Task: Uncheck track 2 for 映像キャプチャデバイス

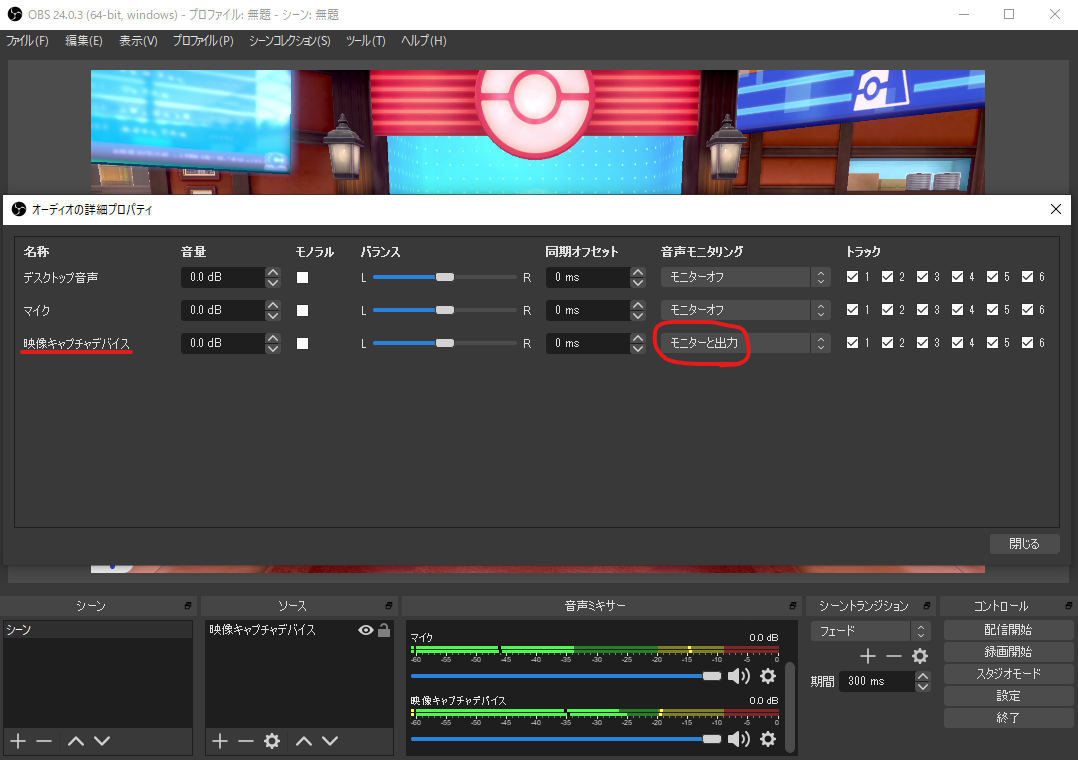Action: [888, 343]
